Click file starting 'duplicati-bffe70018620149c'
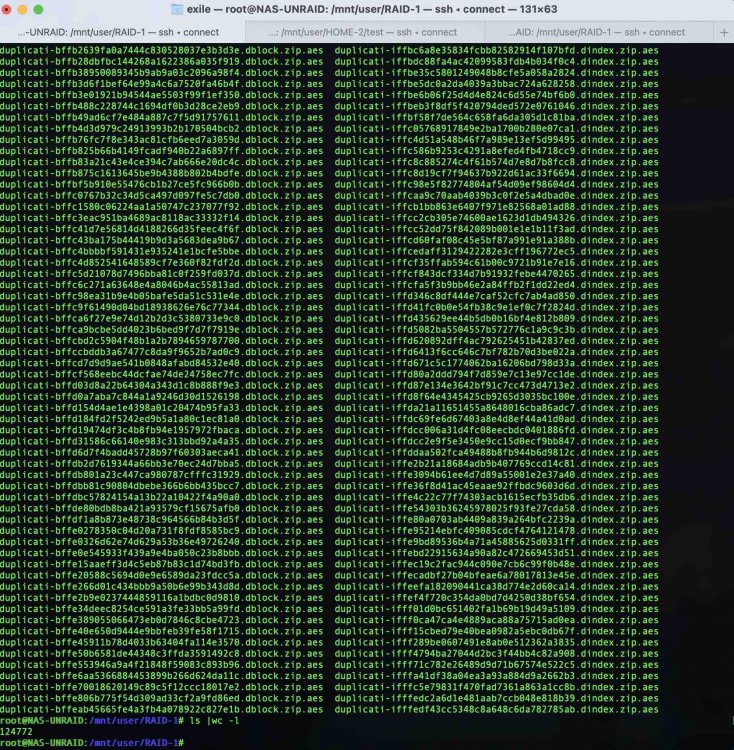 [x=162, y=687]
